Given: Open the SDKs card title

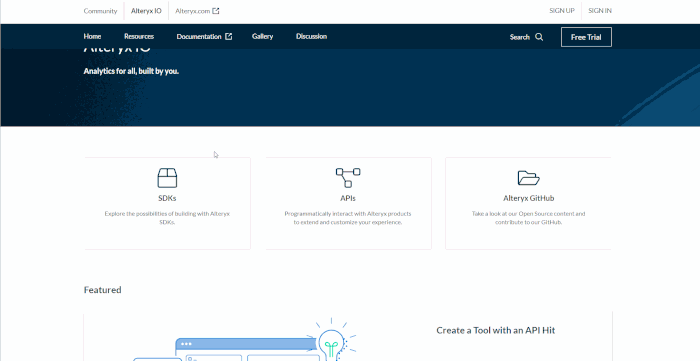Looking at the screenshot, I should point(167,198).
